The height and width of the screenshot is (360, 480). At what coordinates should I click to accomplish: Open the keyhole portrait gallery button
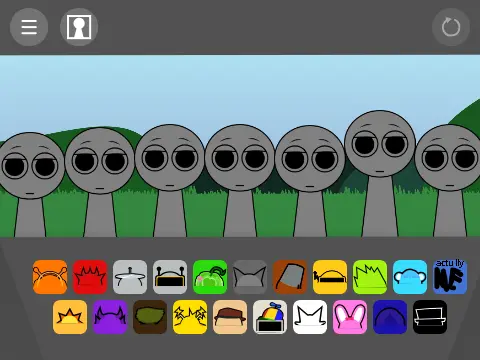(79, 27)
